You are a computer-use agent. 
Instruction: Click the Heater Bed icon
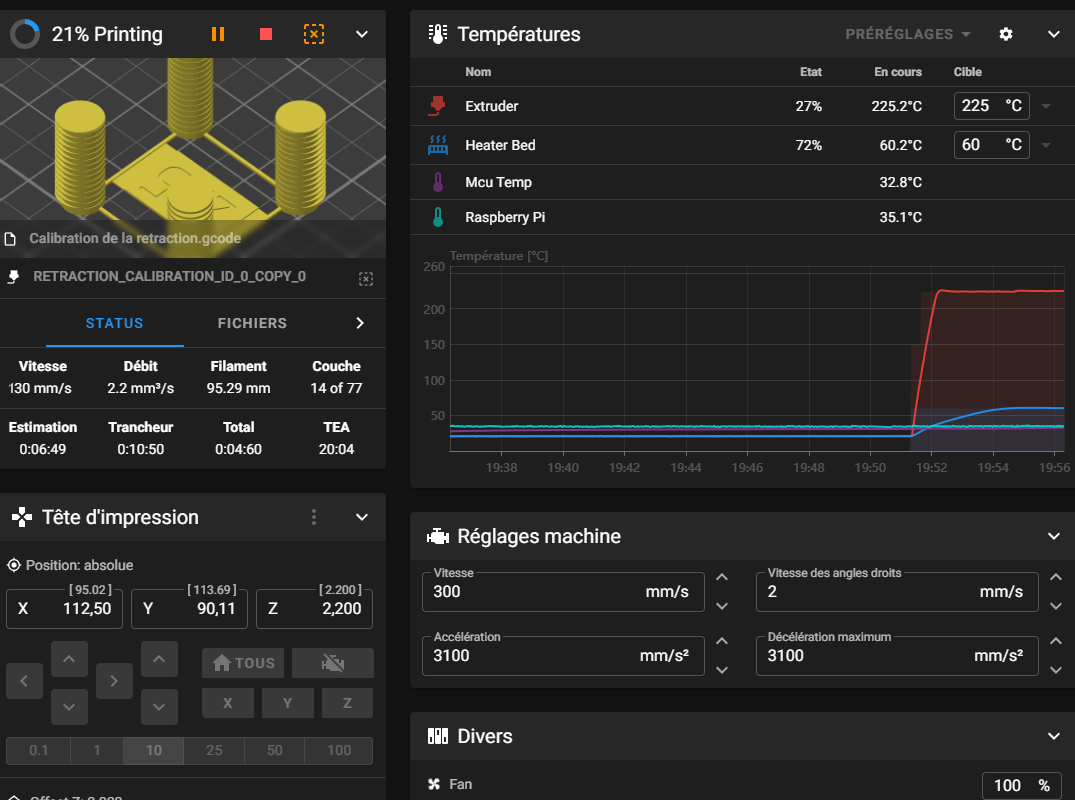click(437, 145)
